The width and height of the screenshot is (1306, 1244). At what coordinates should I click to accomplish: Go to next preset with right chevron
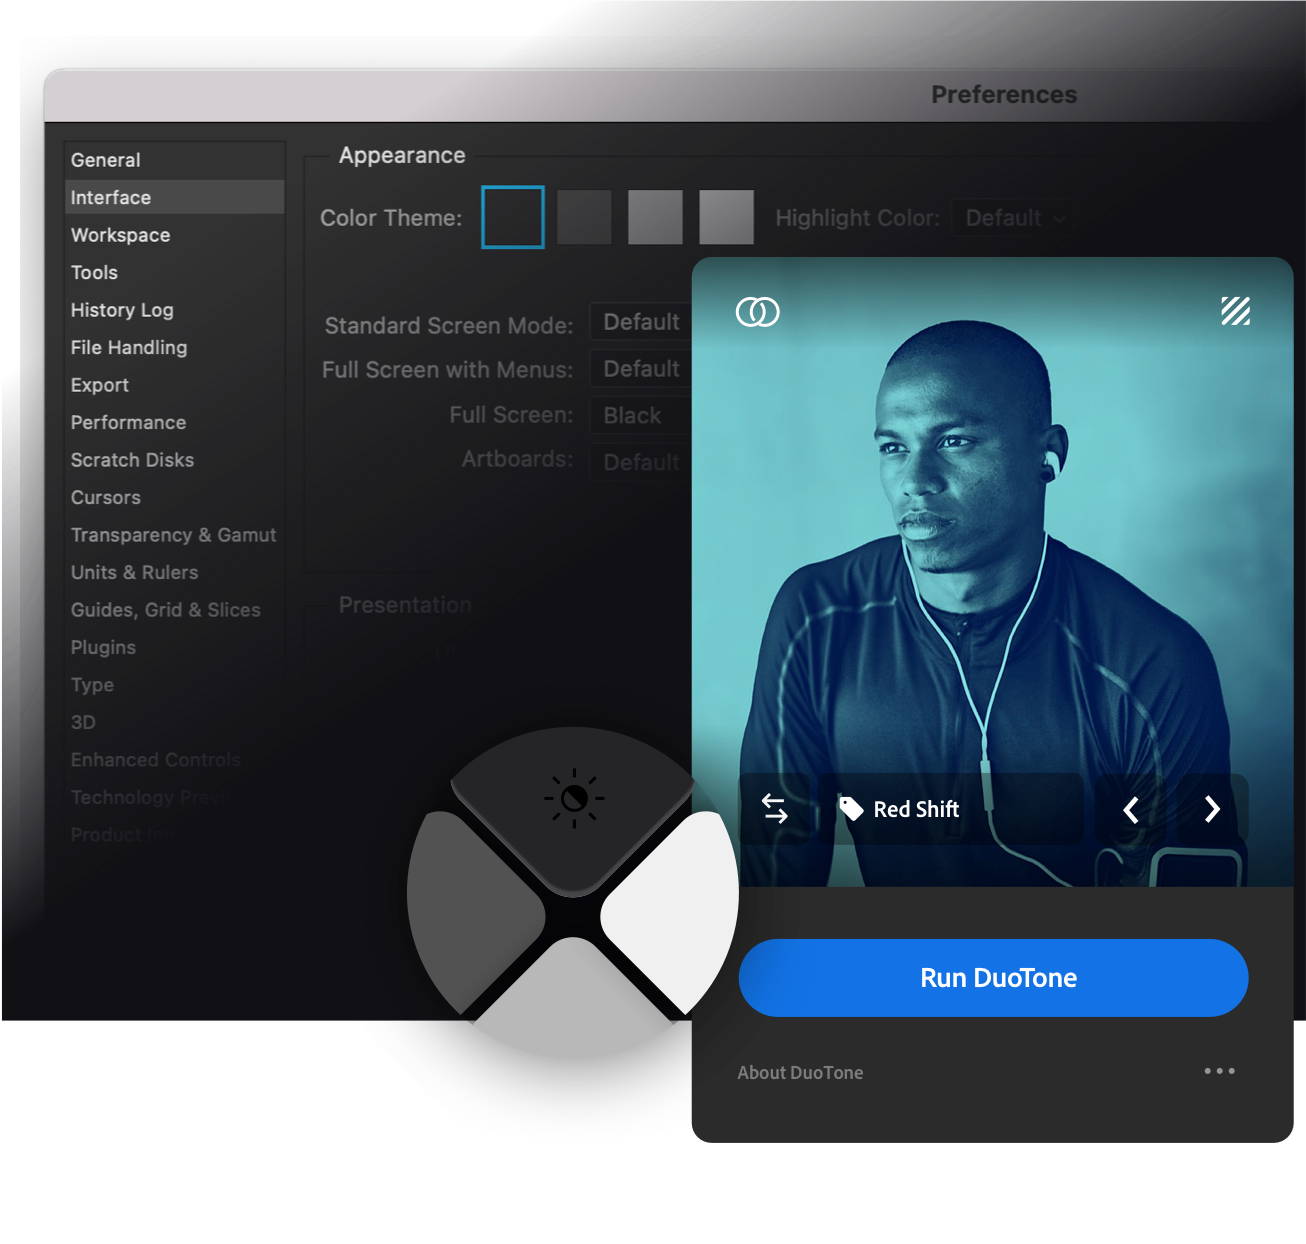click(1212, 809)
